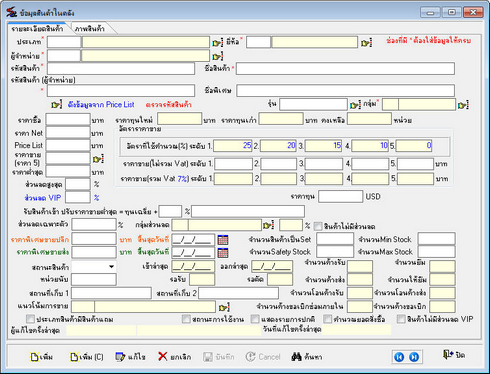Open calendar for retail special price end date
Screen dimensions: 490x374
point(223,240)
